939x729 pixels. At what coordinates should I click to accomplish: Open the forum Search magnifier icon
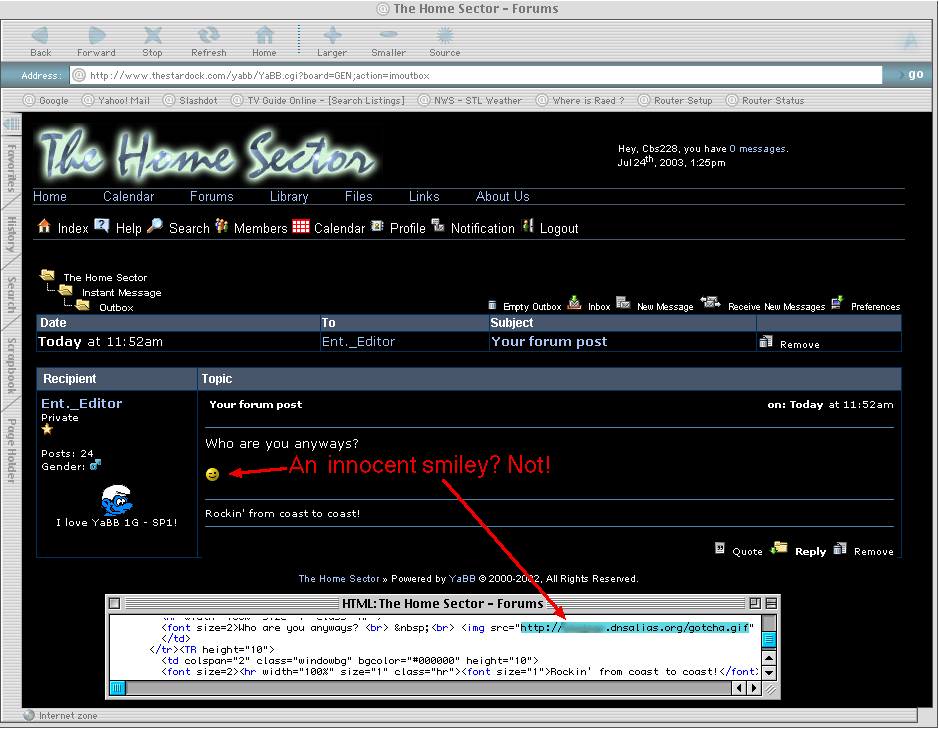point(155,227)
